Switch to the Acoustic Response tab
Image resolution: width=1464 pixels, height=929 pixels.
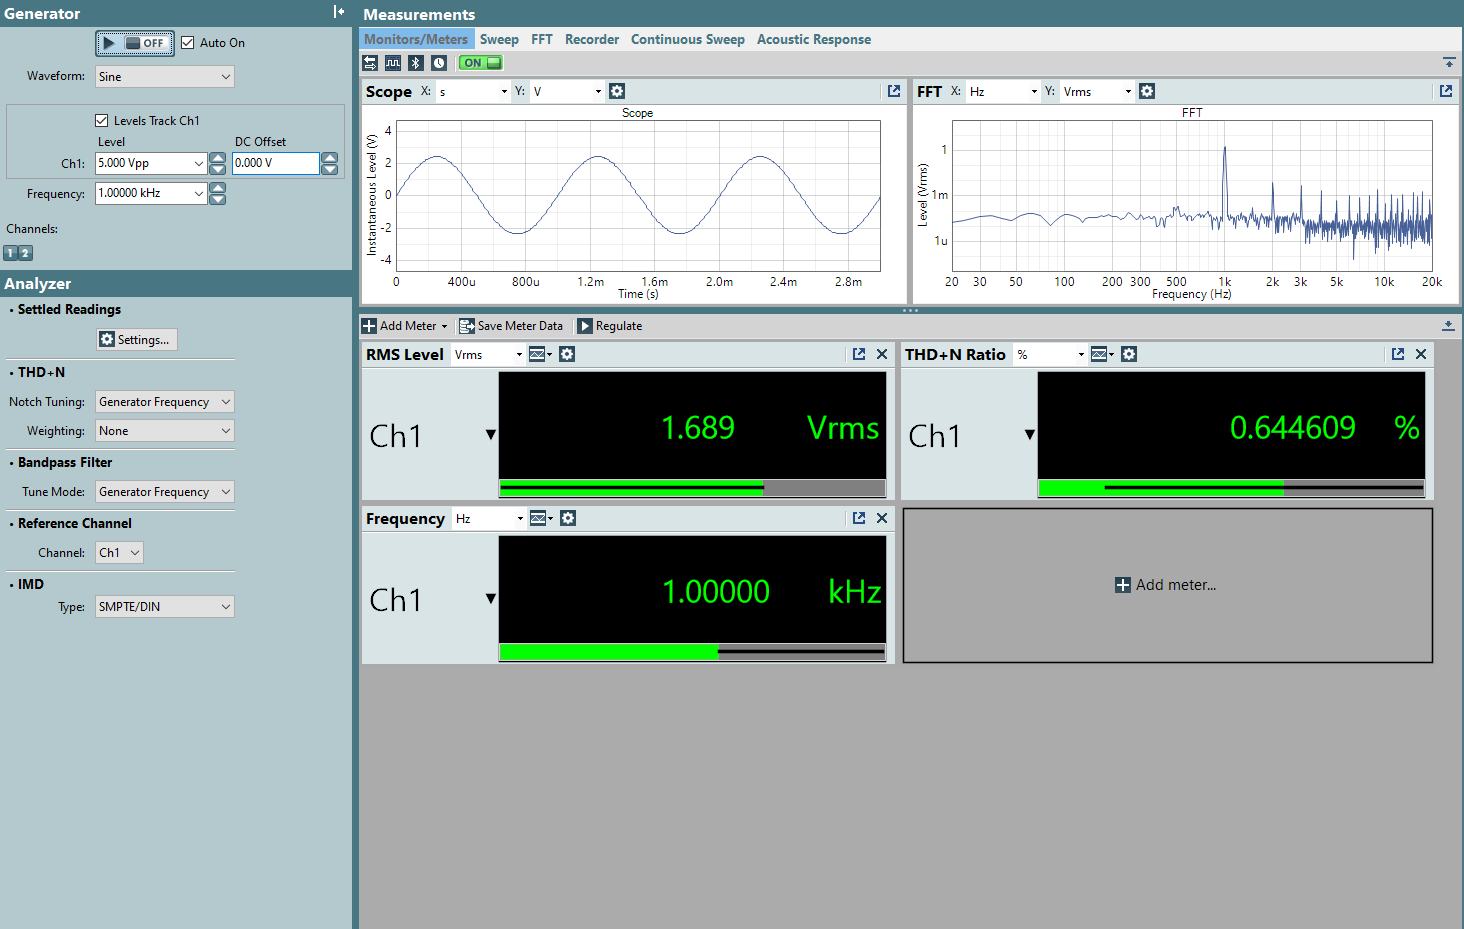tap(814, 40)
